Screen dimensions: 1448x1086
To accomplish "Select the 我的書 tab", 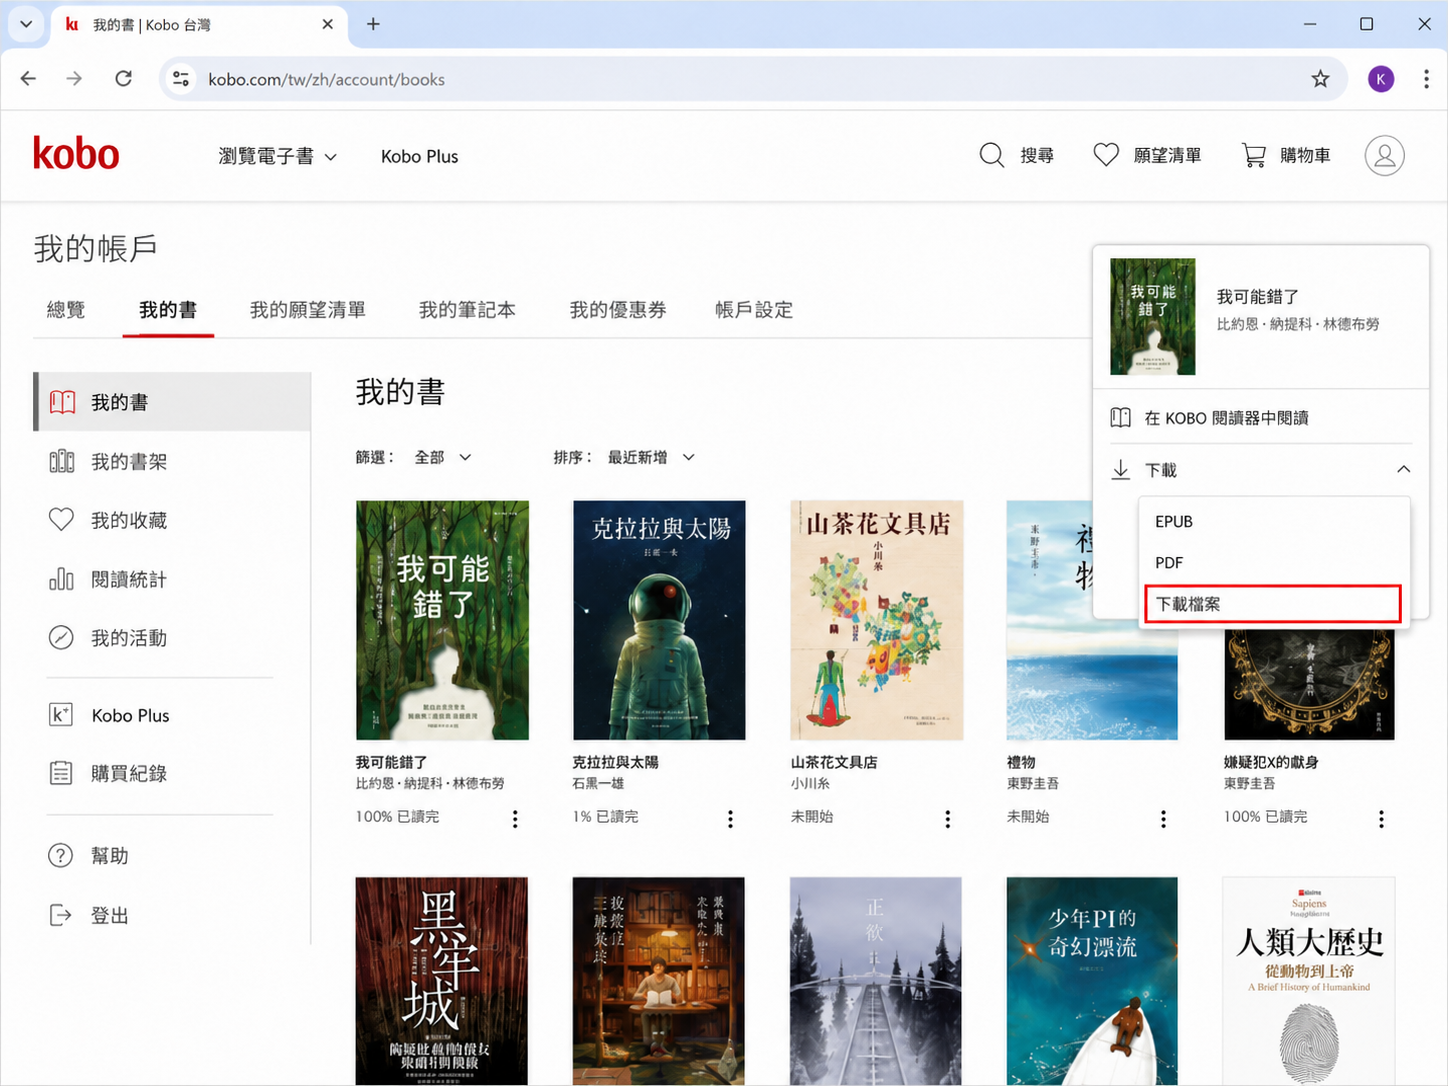I will (x=168, y=310).
